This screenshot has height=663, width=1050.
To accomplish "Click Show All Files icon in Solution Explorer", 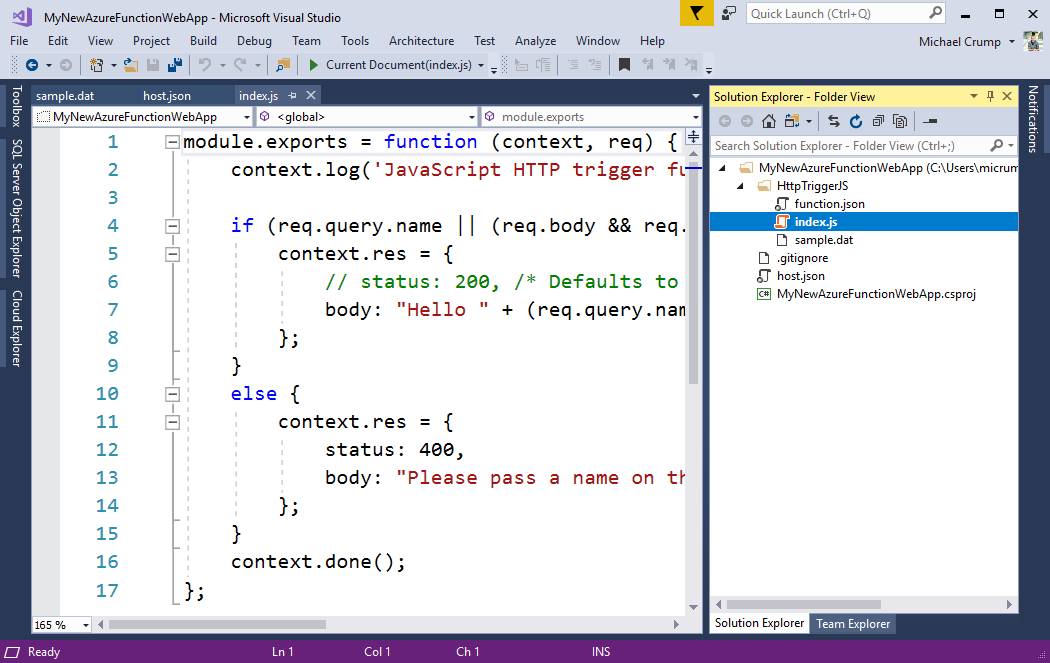I will pyautogui.click(x=900, y=121).
